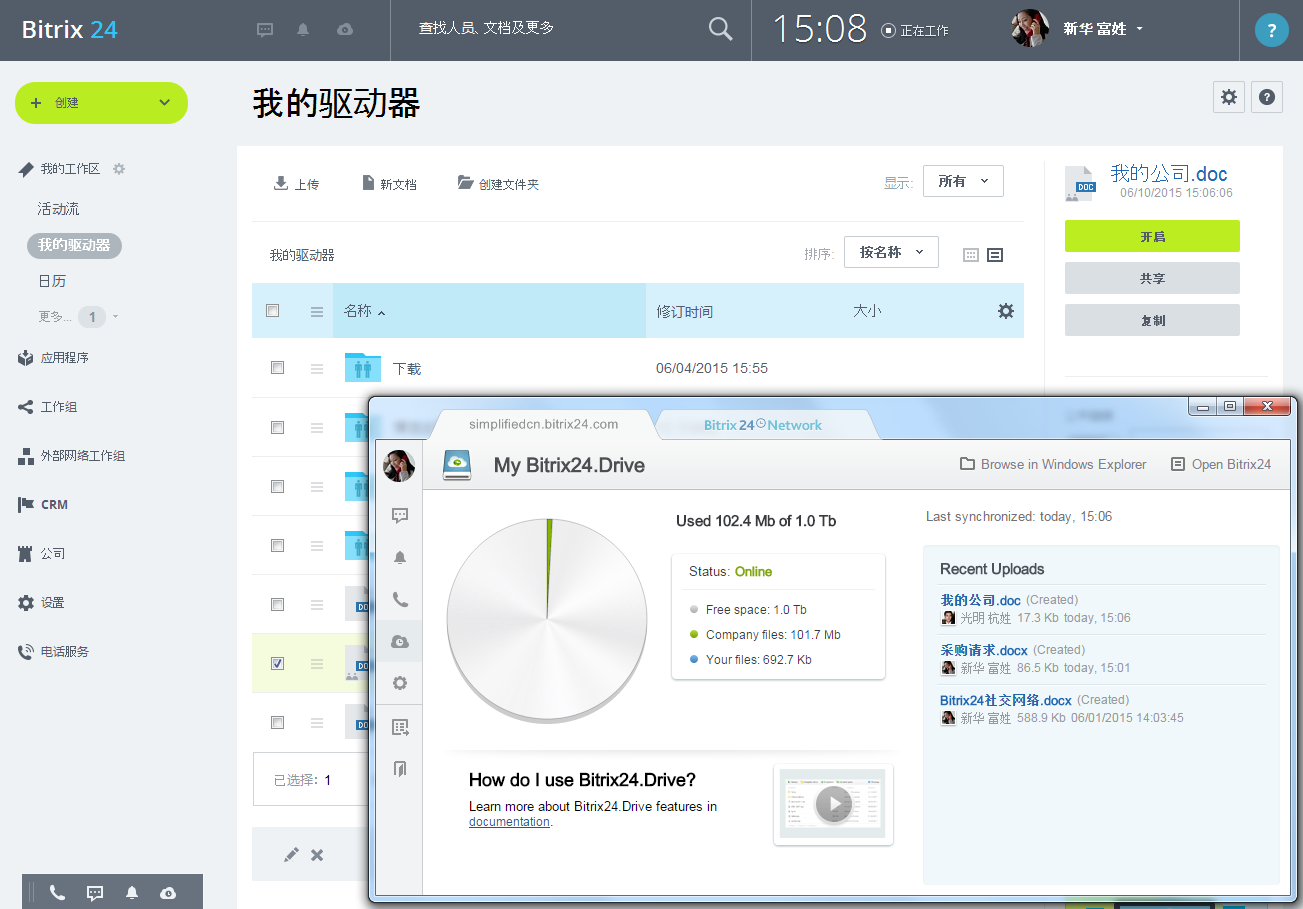Open phone icon in Drive window sidebar
The image size is (1303, 909).
400,600
